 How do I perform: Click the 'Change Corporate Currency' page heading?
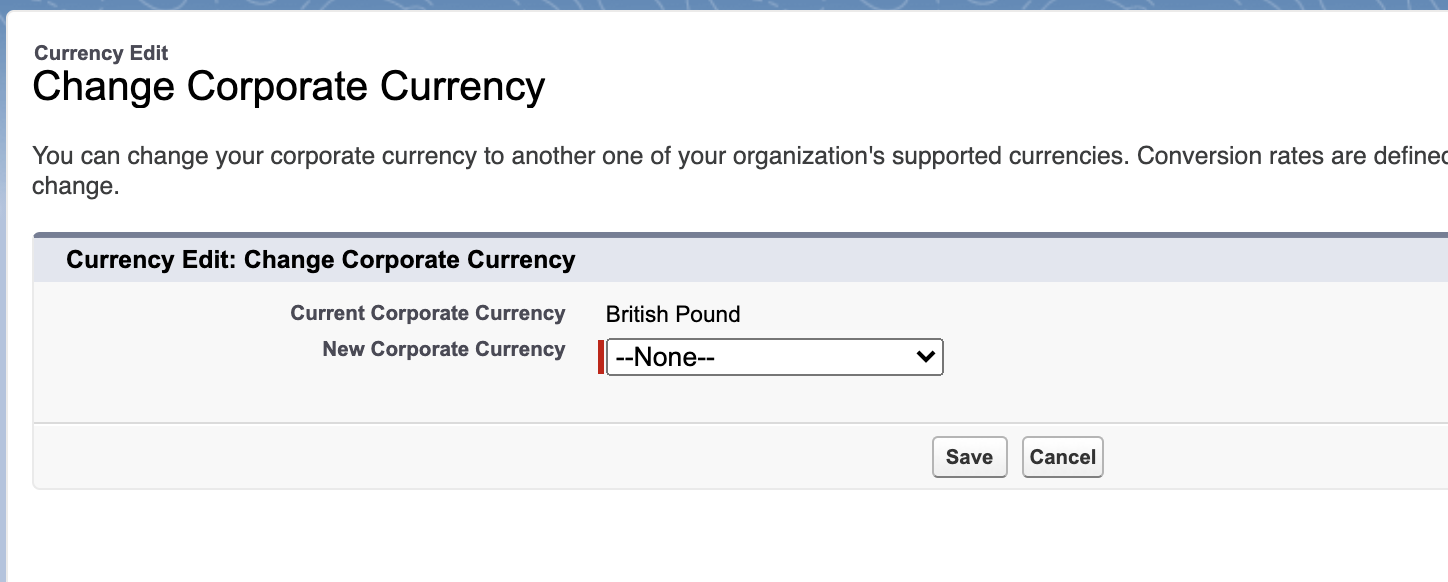tap(288, 86)
